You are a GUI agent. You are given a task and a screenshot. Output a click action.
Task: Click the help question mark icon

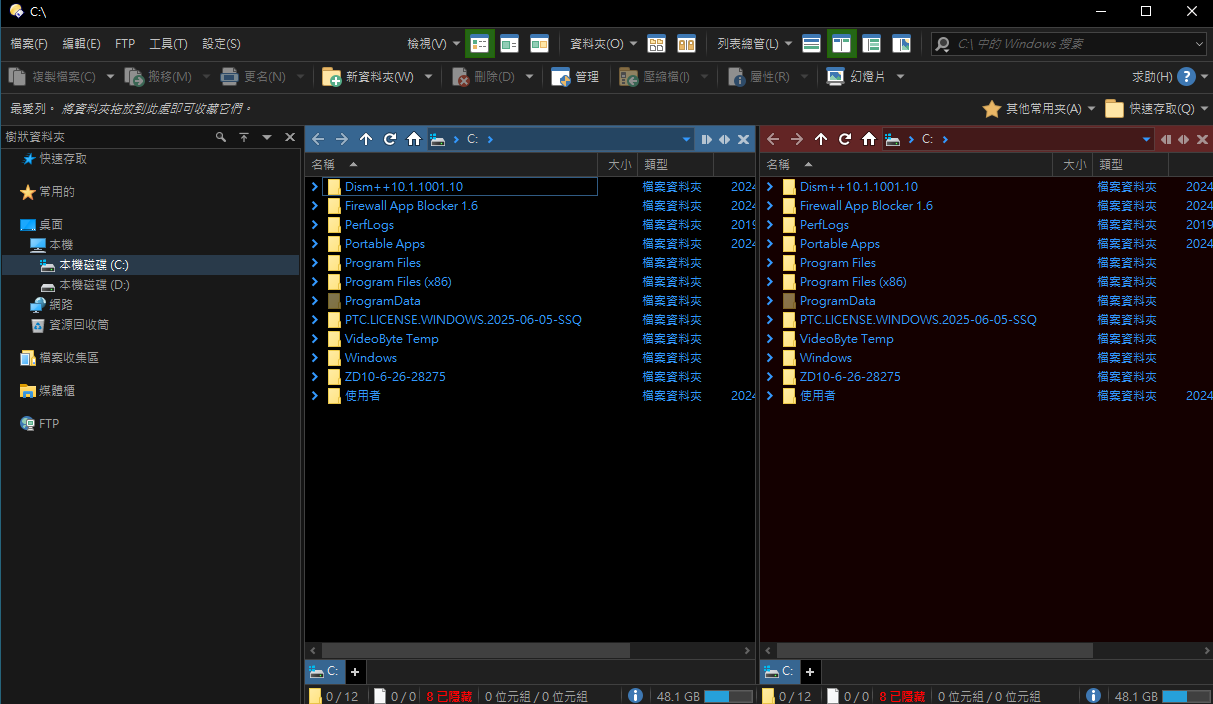pyautogui.click(x=1186, y=77)
